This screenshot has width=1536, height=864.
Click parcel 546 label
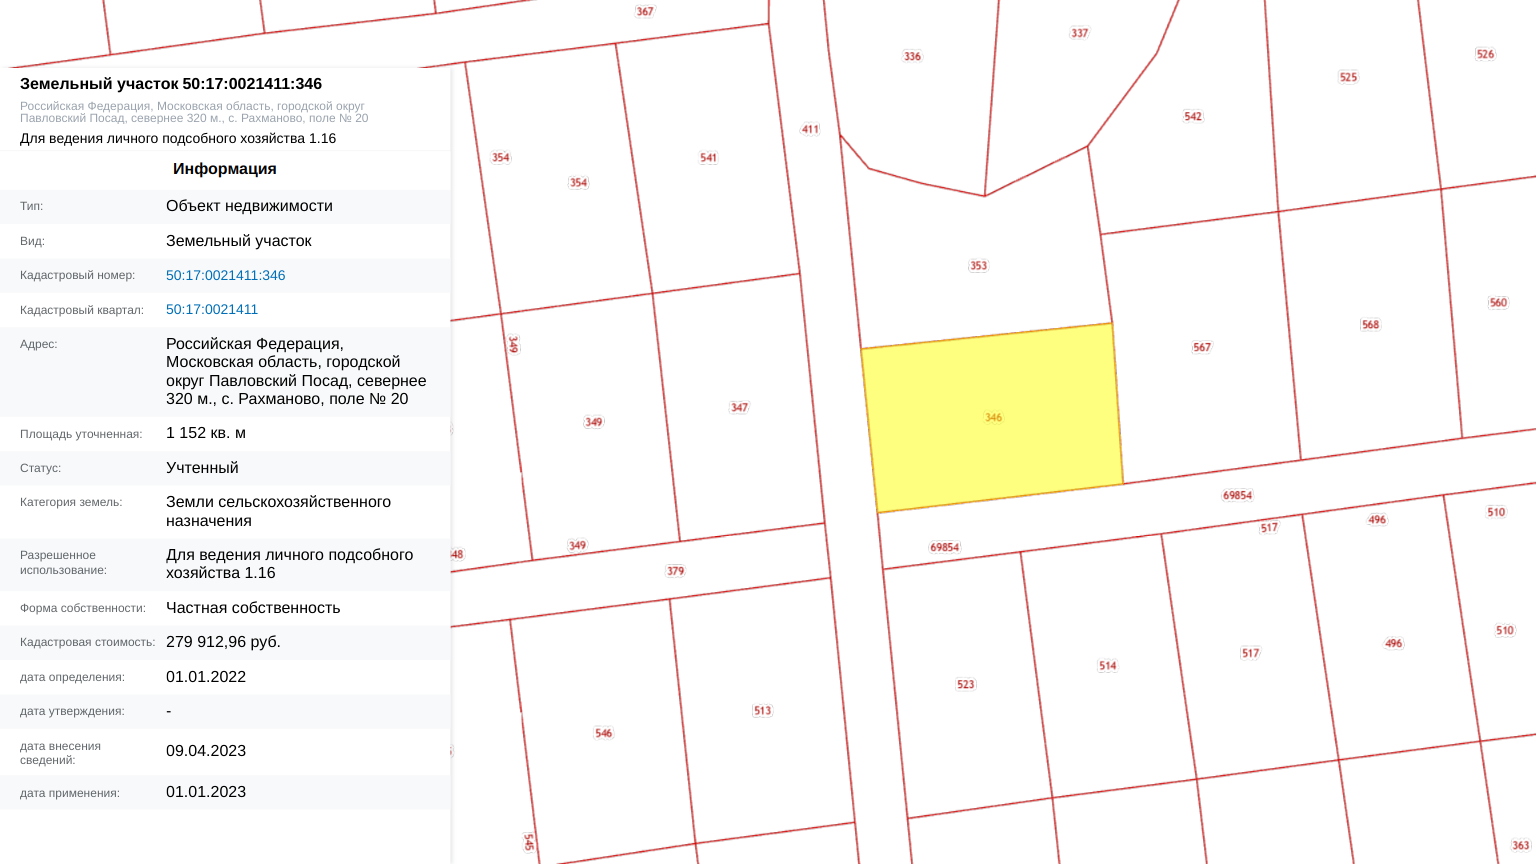[x=603, y=733]
